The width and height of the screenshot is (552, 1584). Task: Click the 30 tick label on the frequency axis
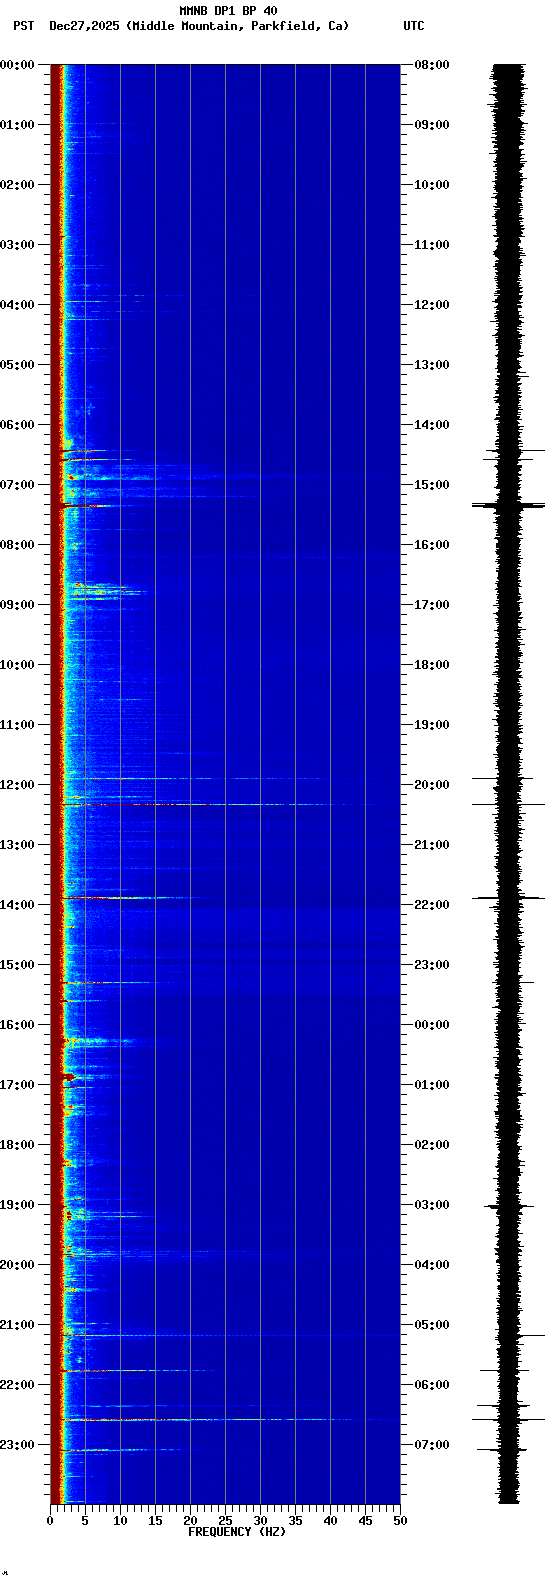260,1521
